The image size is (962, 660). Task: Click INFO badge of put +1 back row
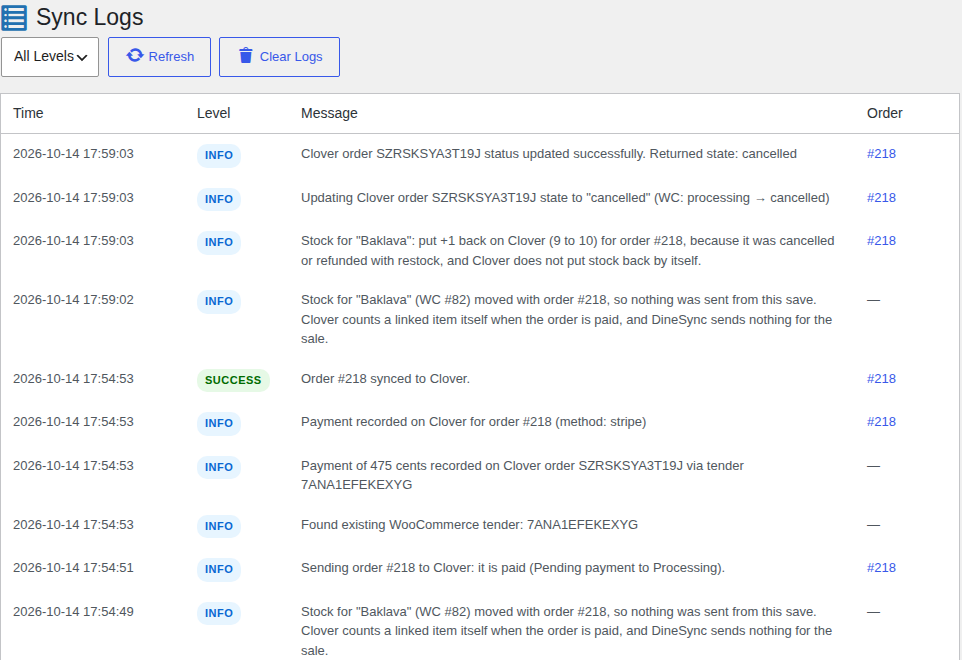pos(218,242)
